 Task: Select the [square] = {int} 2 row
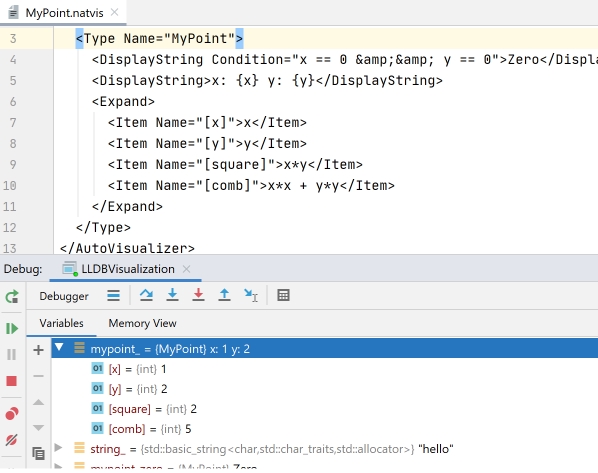[325, 409]
